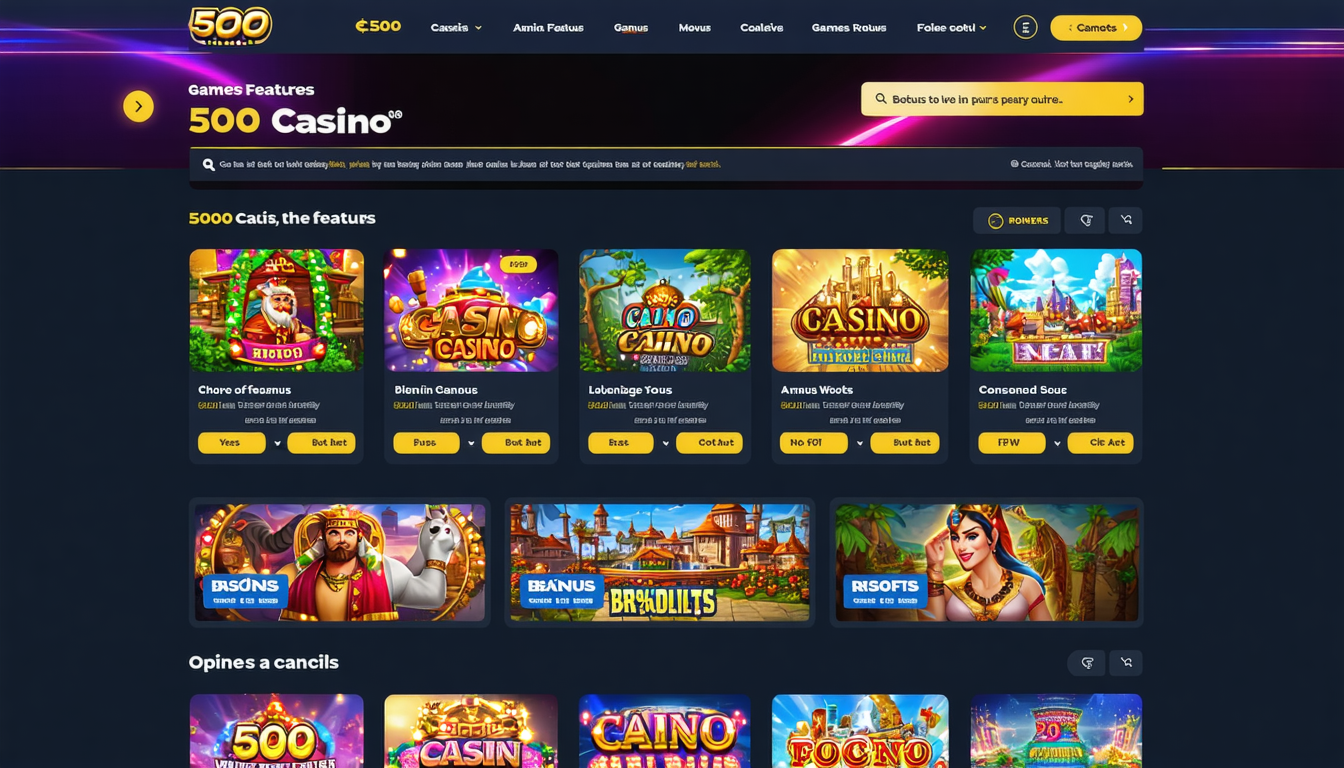Click the magnifier icon in the long search bar
Viewport: 1344px width, 768px height.
tap(208, 165)
